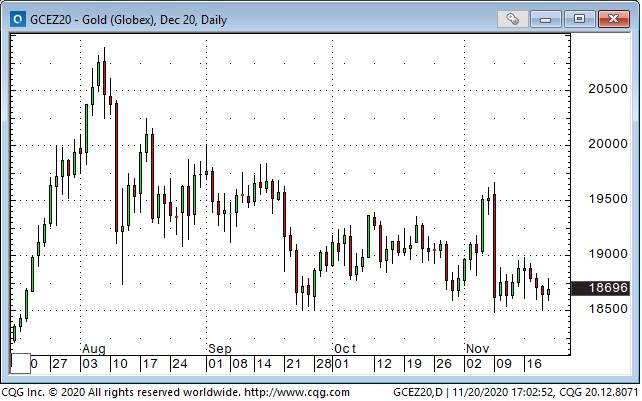Viewport: 642px width, 401px height.
Task: Click the 18500 price axis label
Action: [x=608, y=308]
